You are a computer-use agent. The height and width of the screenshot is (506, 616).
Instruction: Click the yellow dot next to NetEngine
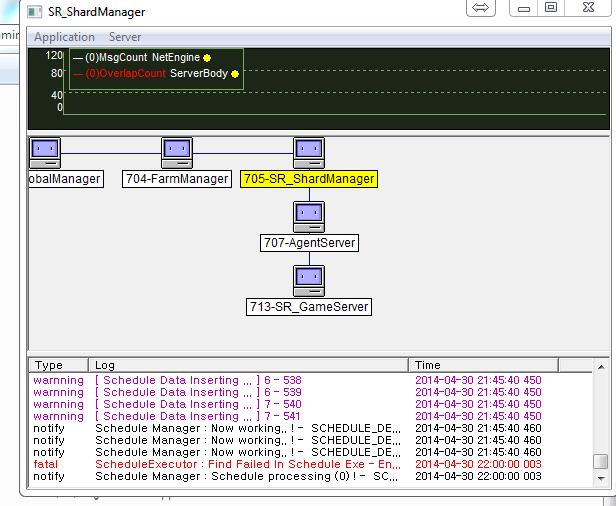[x=207, y=58]
